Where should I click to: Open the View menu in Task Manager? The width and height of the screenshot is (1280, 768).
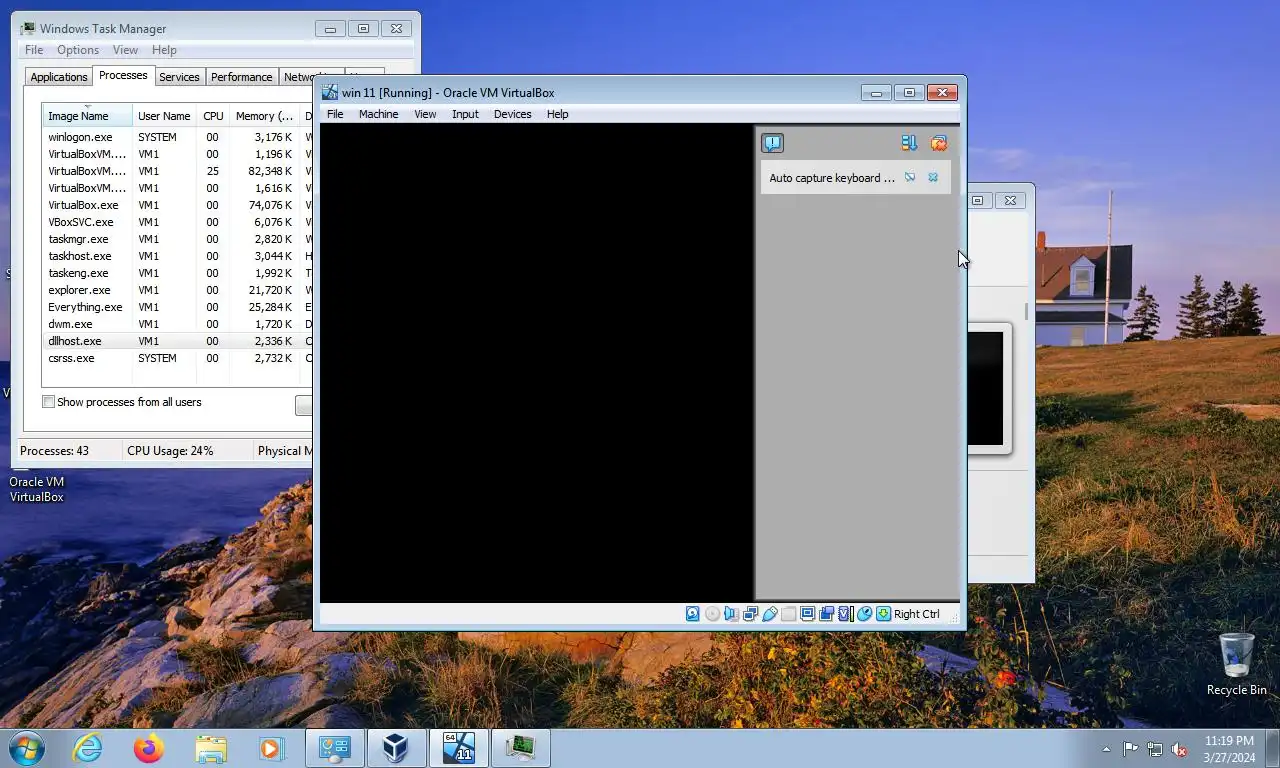pos(125,50)
